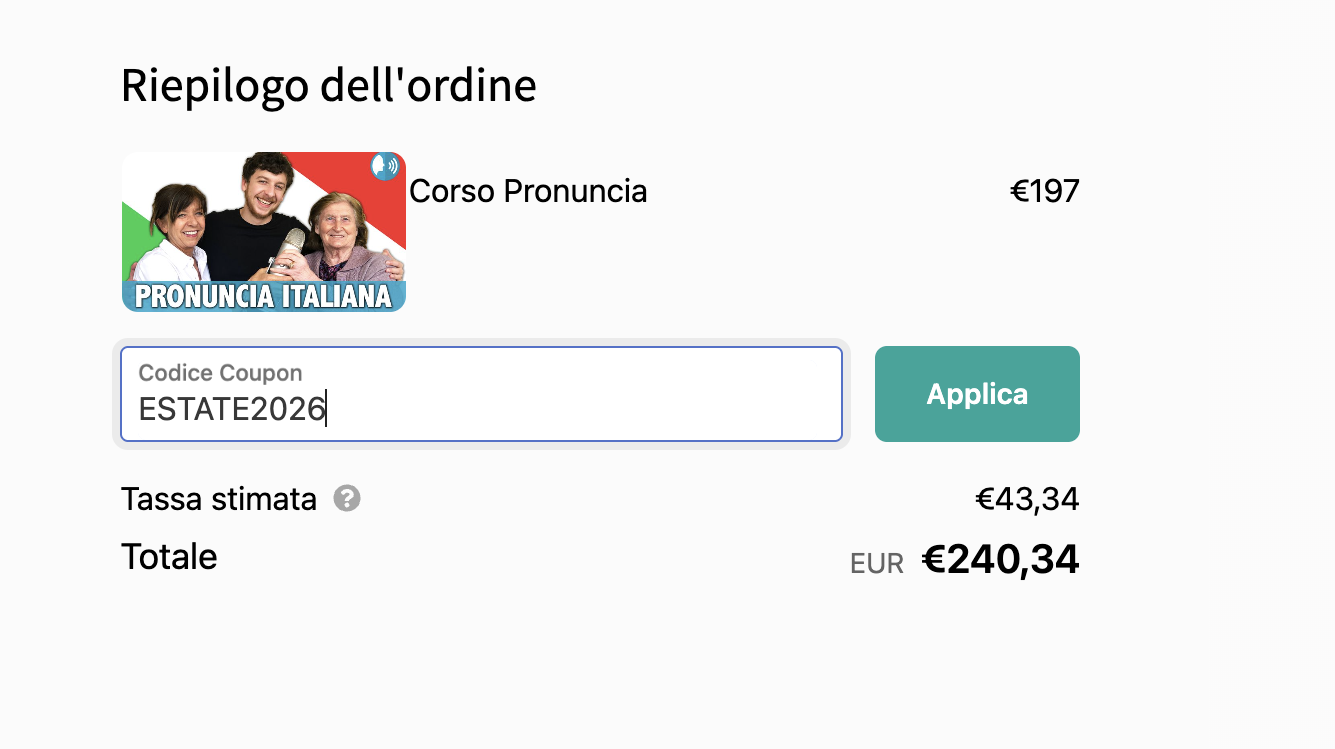Screen dimensions: 1335x749
Task: Select the Corso Pronuncia product name
Action: 528,191
